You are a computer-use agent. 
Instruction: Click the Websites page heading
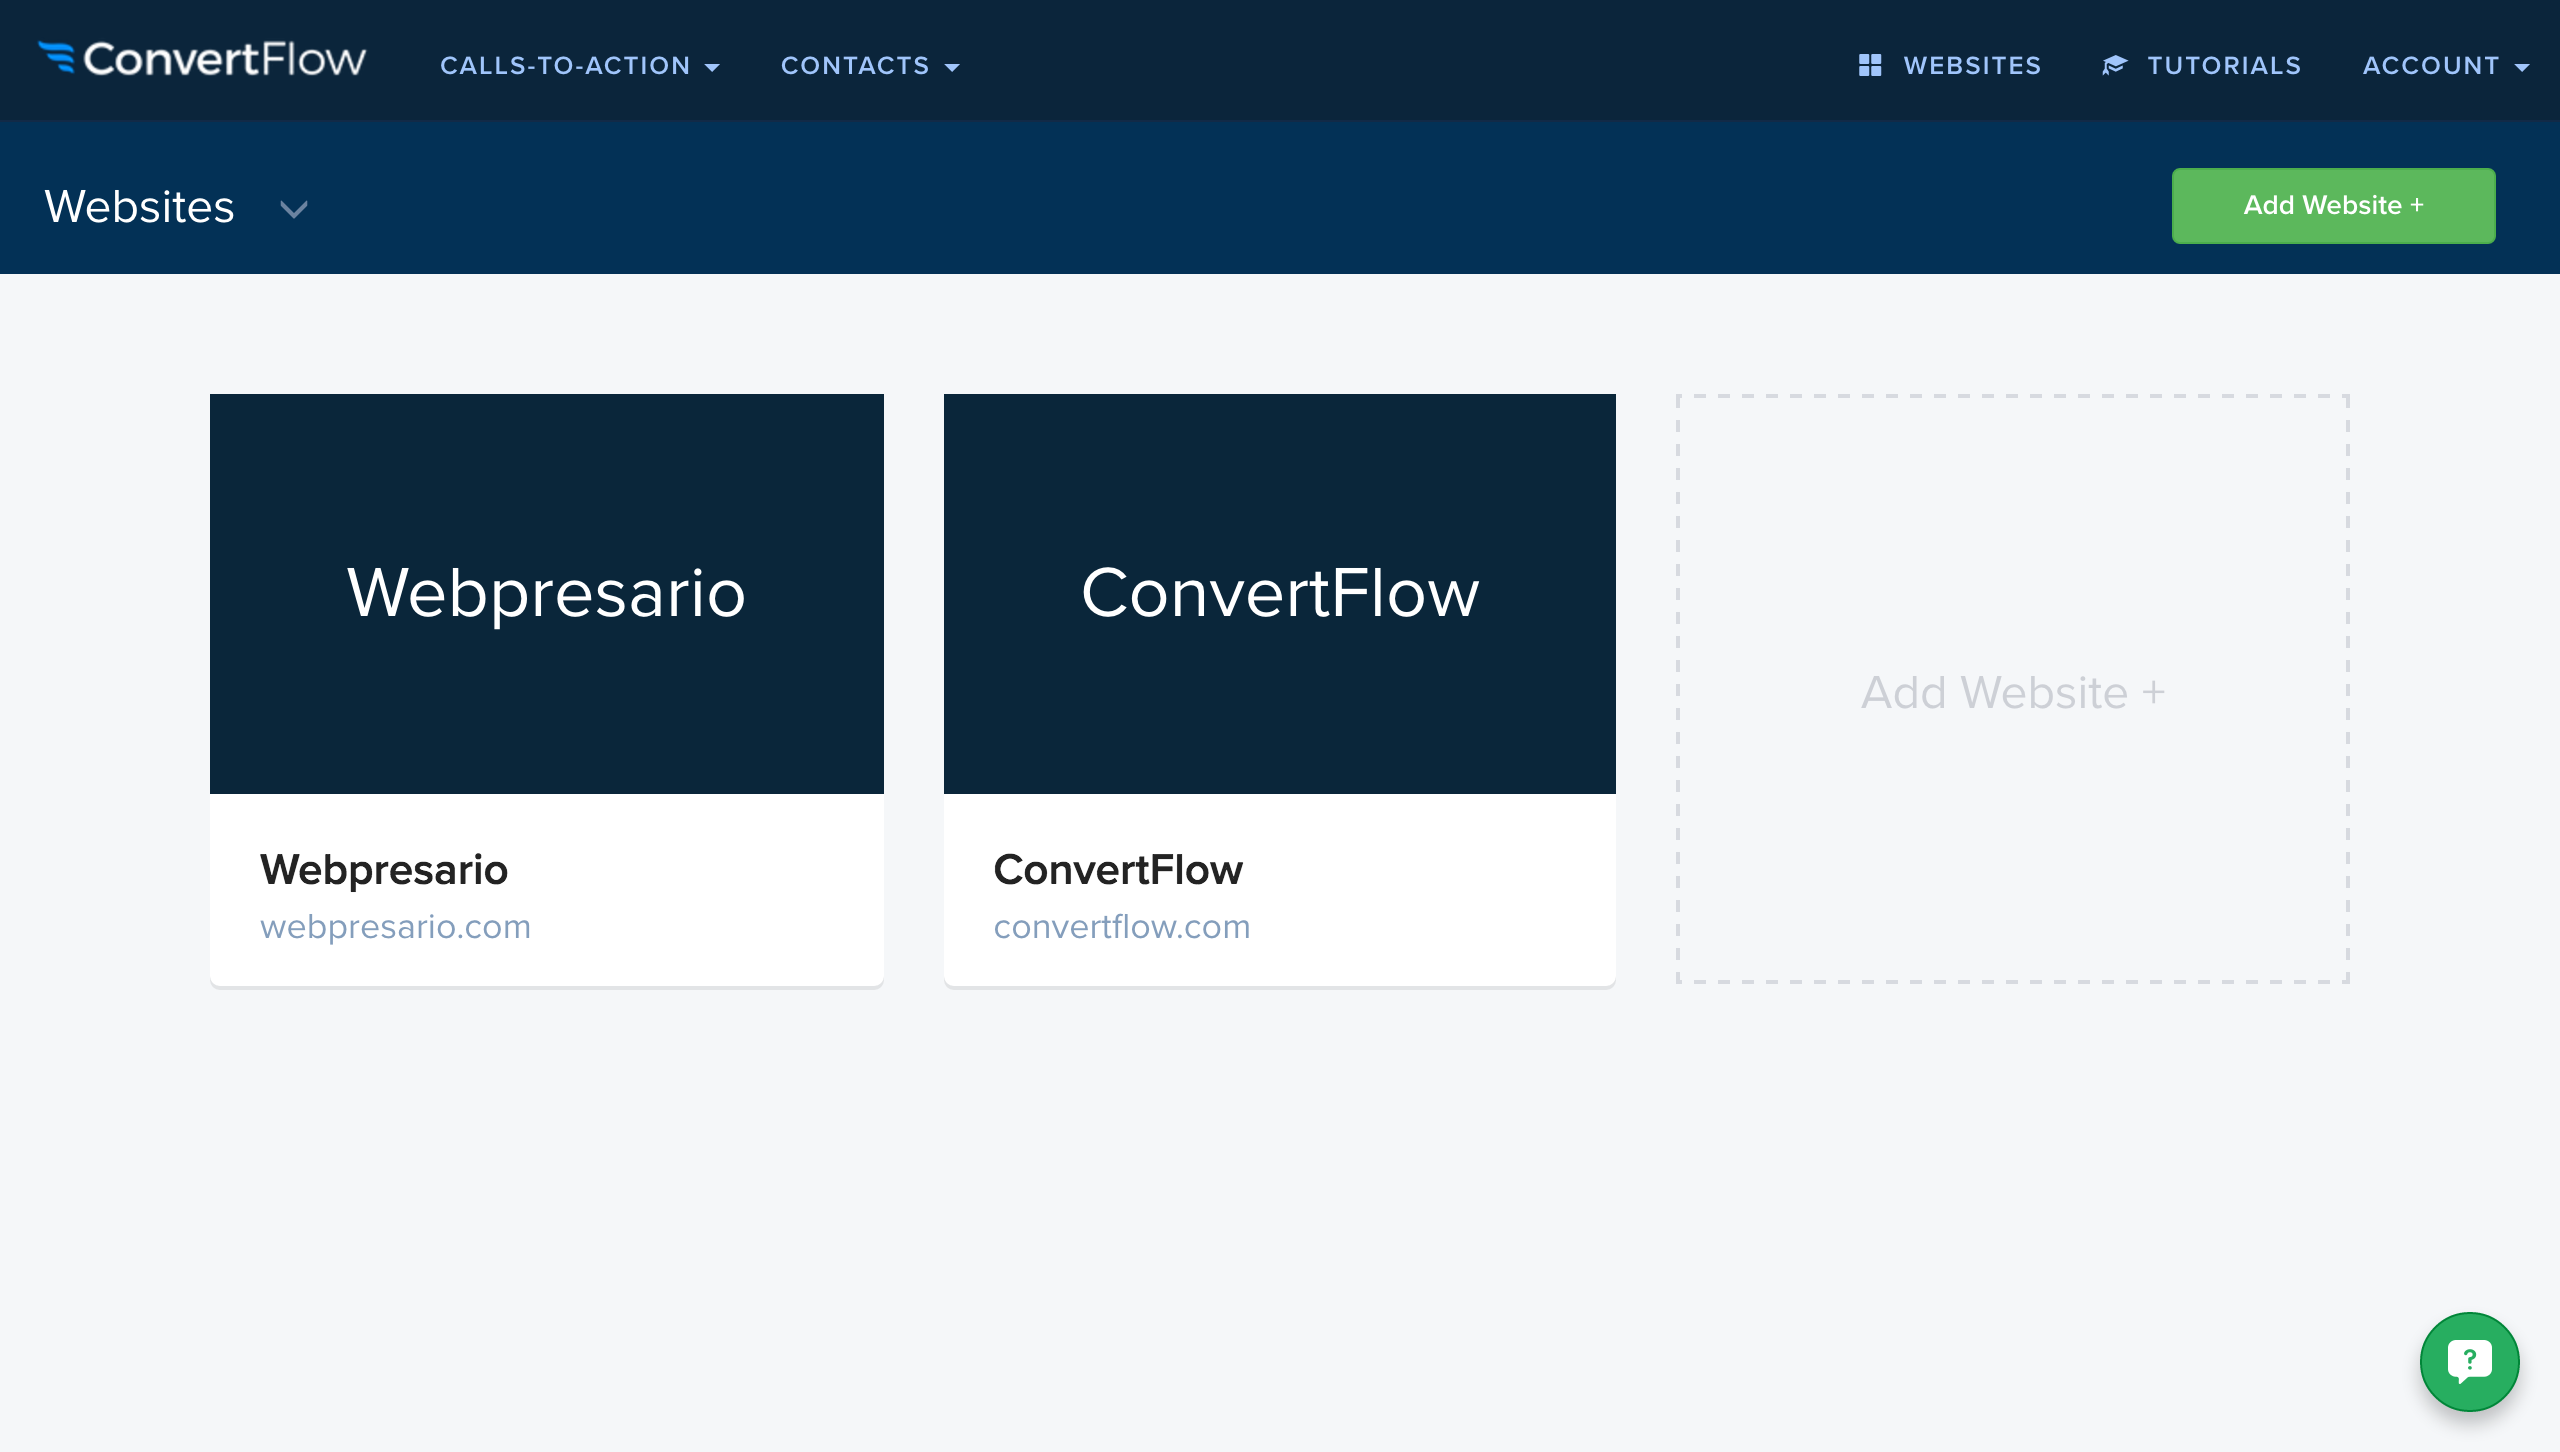click(x=140, y=207)
